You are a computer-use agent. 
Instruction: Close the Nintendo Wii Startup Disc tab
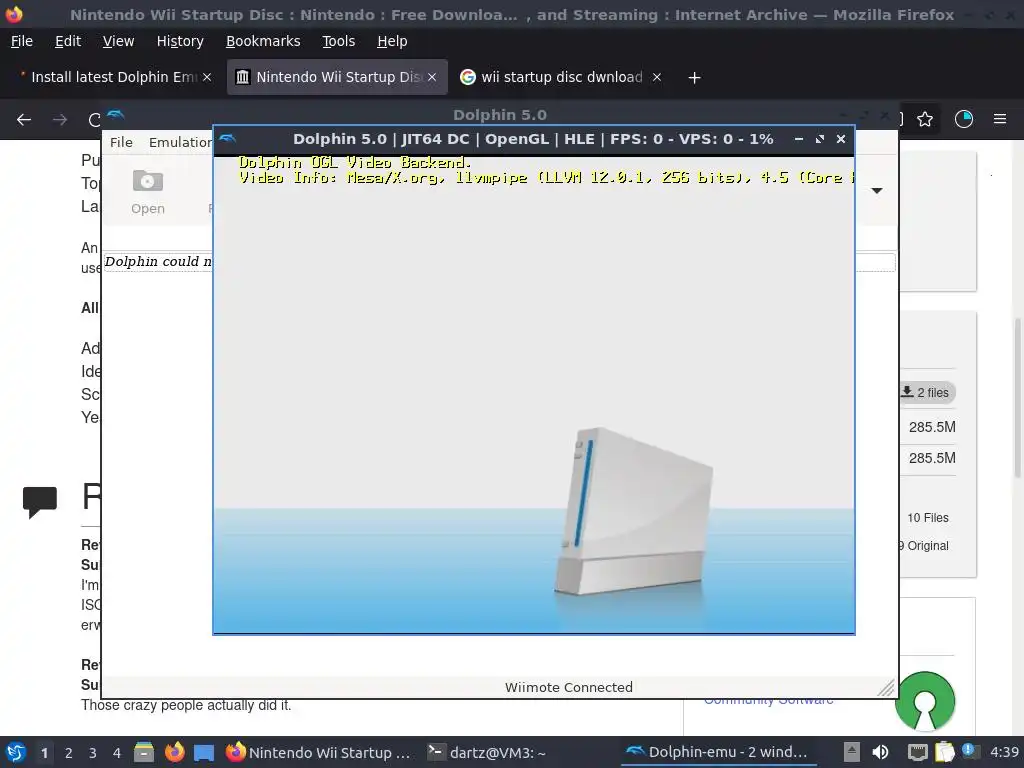click(x=432, y=77)
